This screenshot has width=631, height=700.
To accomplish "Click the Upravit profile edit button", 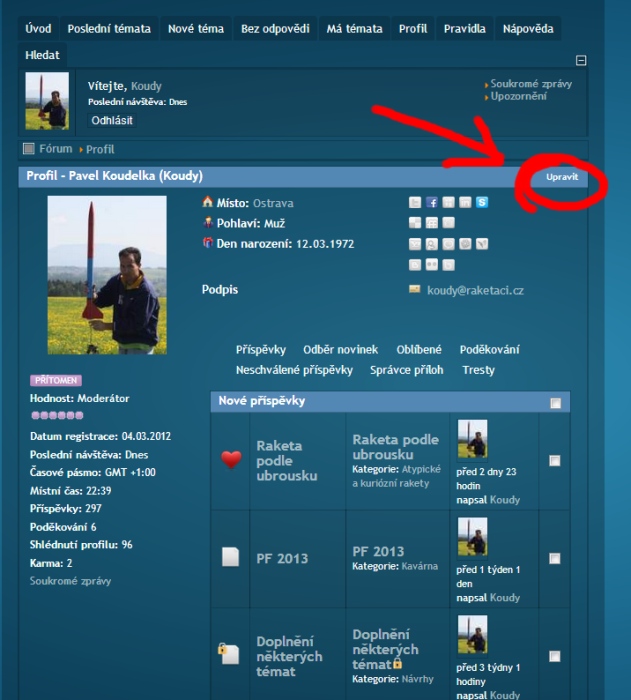I will [561, 177].
